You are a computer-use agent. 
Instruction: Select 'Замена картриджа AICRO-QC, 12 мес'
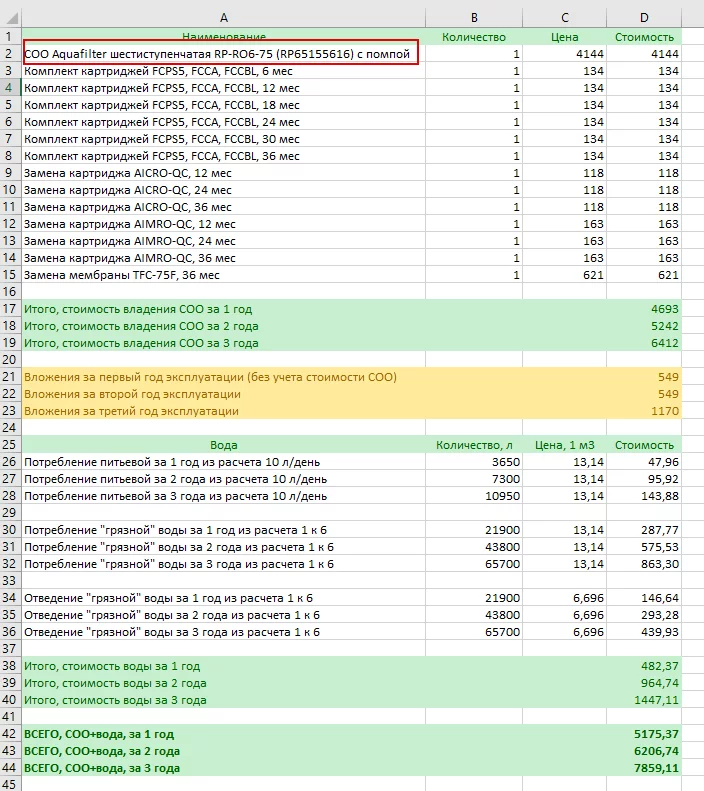pos(223,173)
